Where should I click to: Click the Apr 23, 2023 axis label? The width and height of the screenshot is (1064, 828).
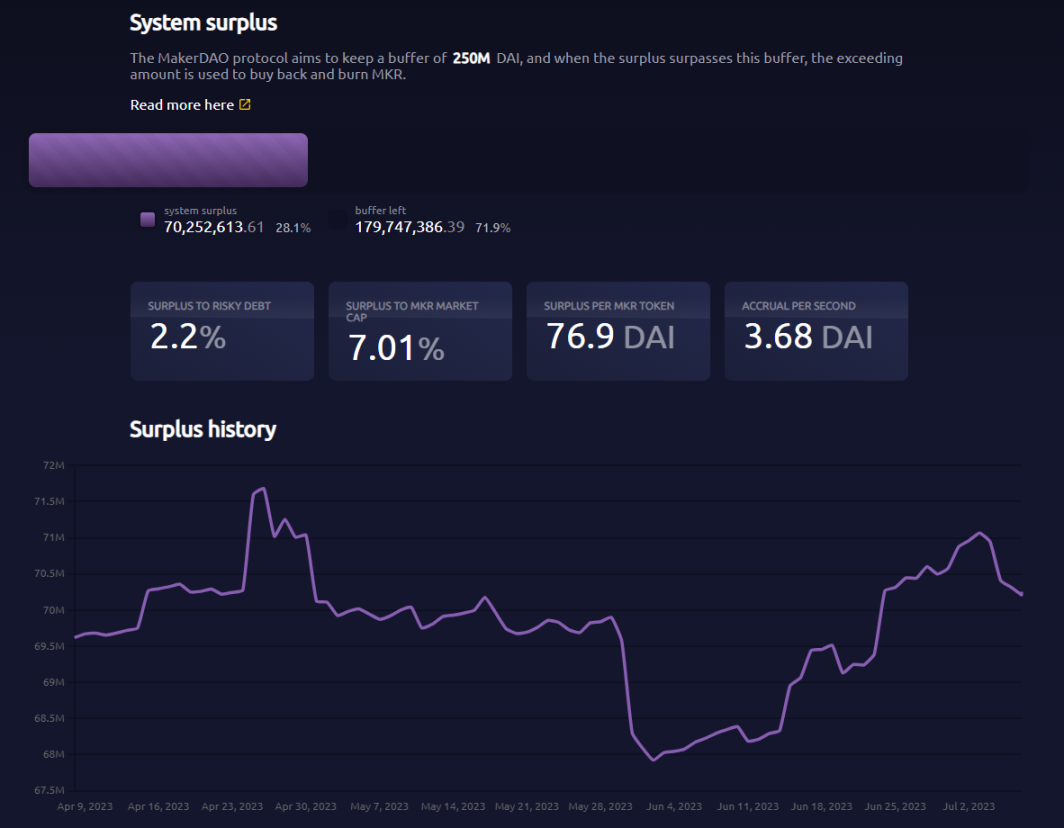click(232, 806)
